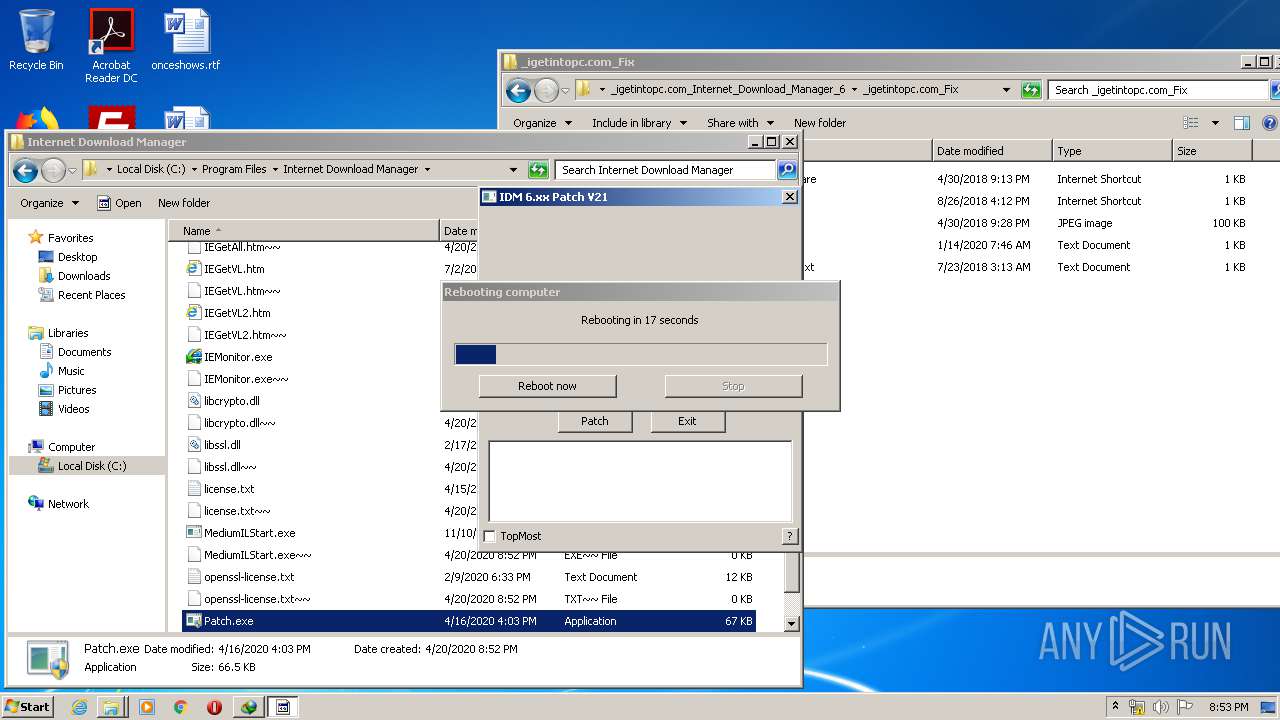Click the Exit button in IDM Patch
The height and width of the screenshot is (720, 1280).
[x=687, y=421]
